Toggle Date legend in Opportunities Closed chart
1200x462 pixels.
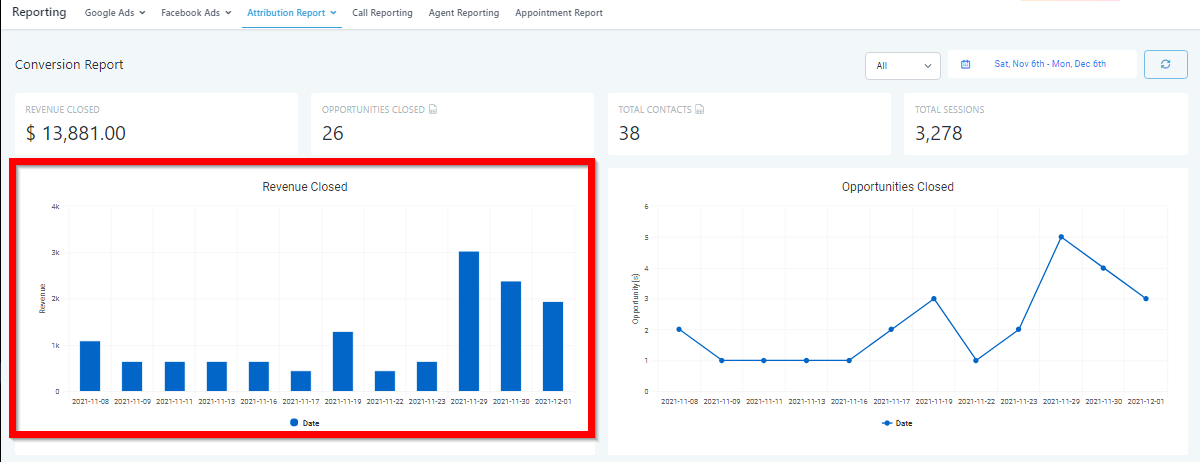pos(897,423)
